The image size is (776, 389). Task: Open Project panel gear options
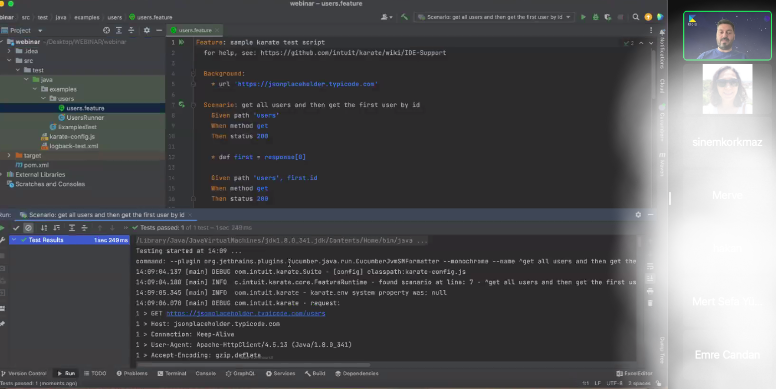pyautogui.click(x=146, y=30)
